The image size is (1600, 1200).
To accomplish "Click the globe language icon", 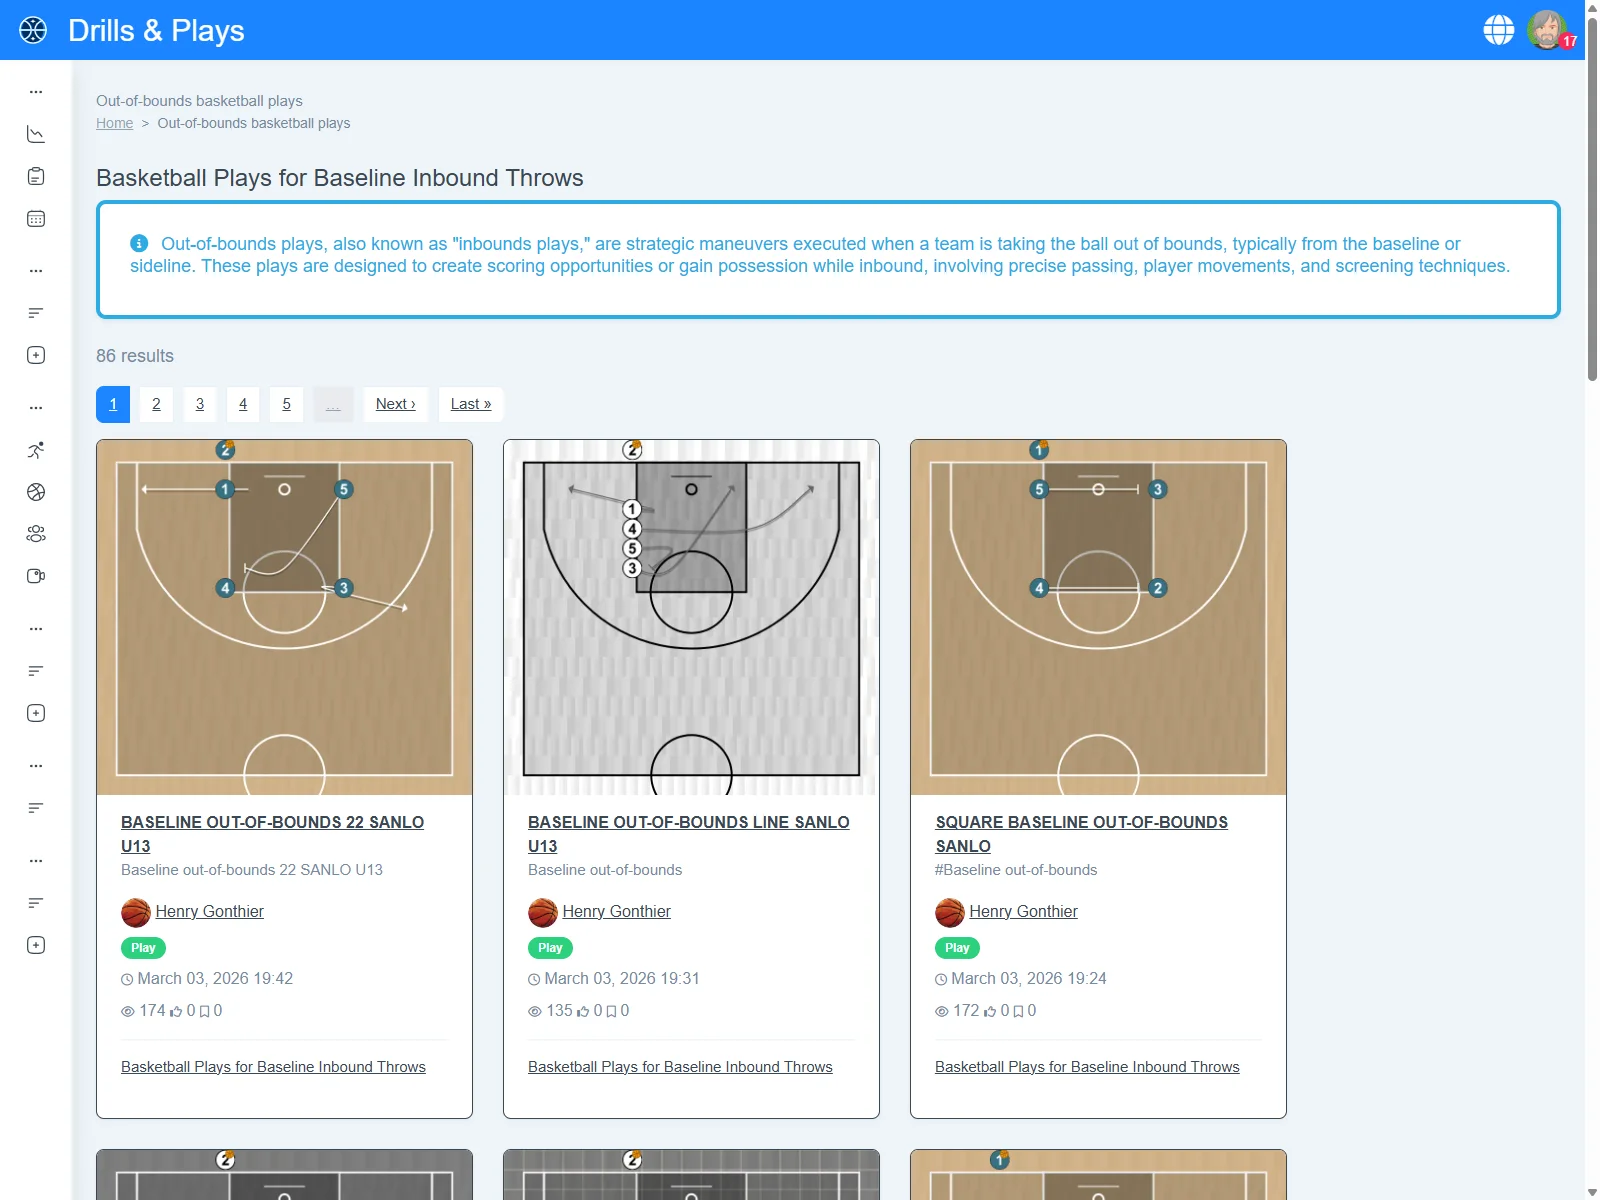I will click(1498, 30).
